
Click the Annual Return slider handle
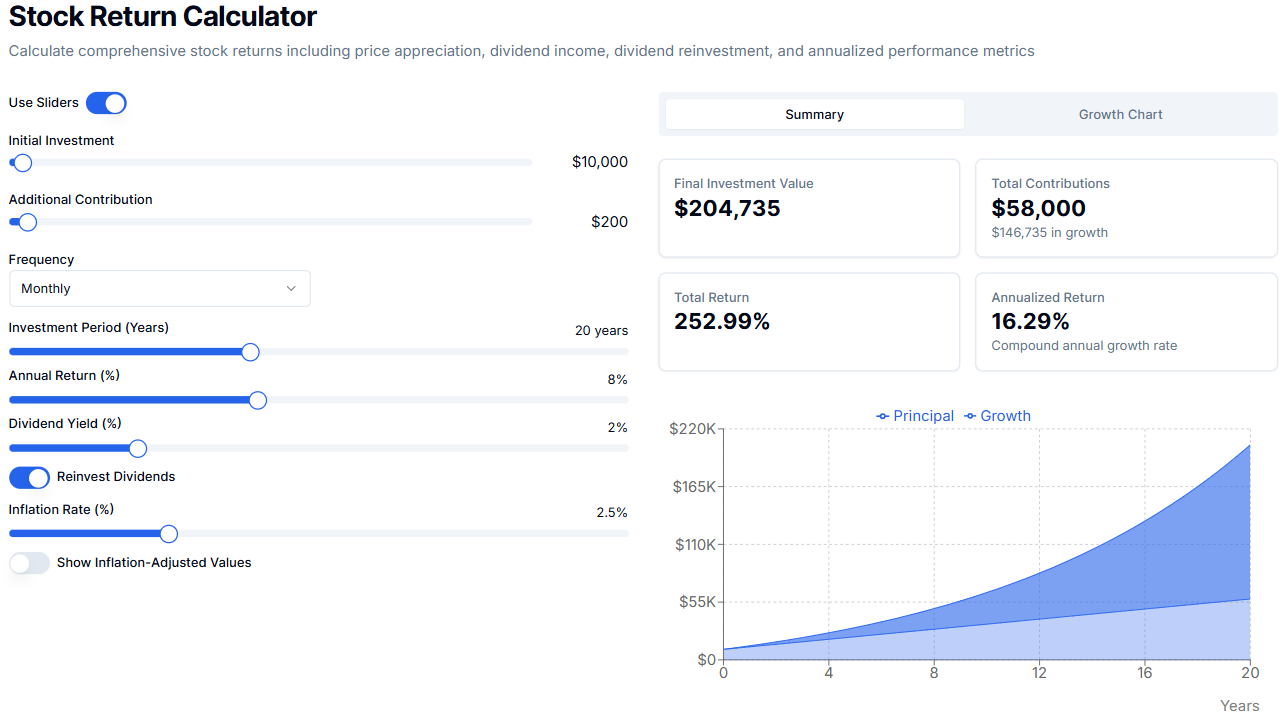tap(257, 400)
